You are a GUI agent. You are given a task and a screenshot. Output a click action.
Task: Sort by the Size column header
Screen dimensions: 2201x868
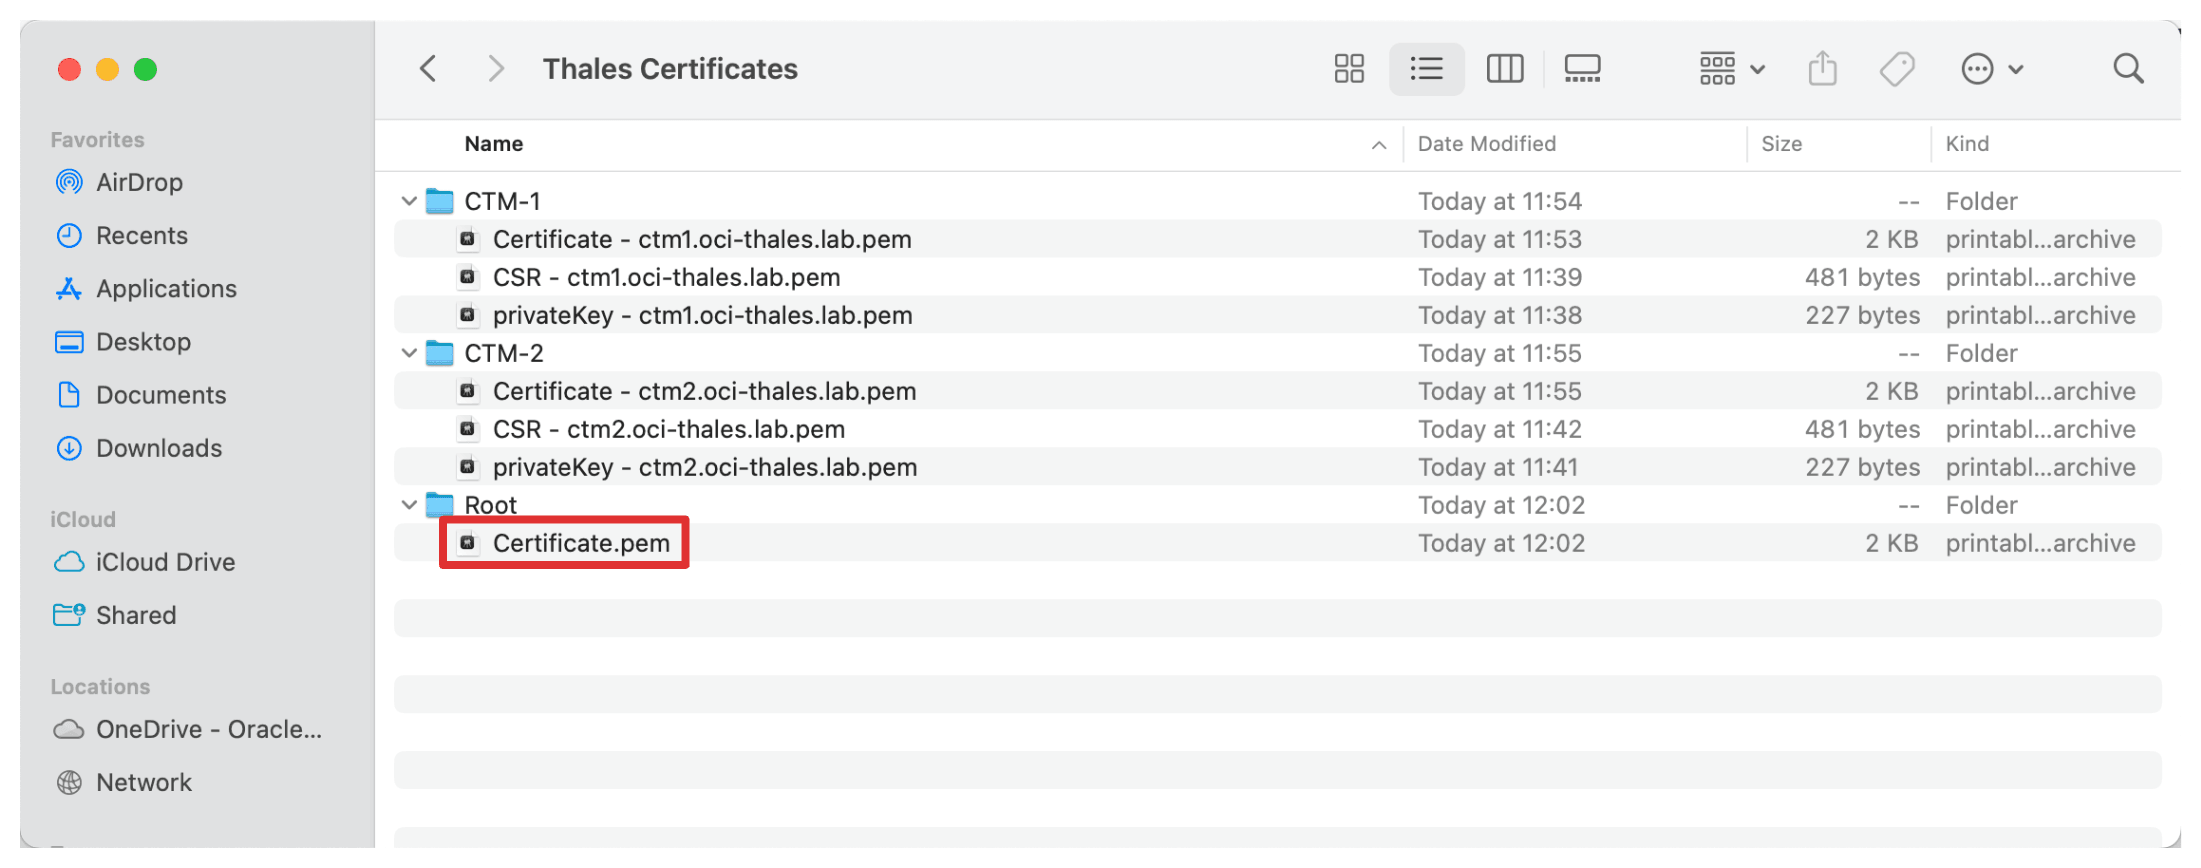(x=1782, y=144)
